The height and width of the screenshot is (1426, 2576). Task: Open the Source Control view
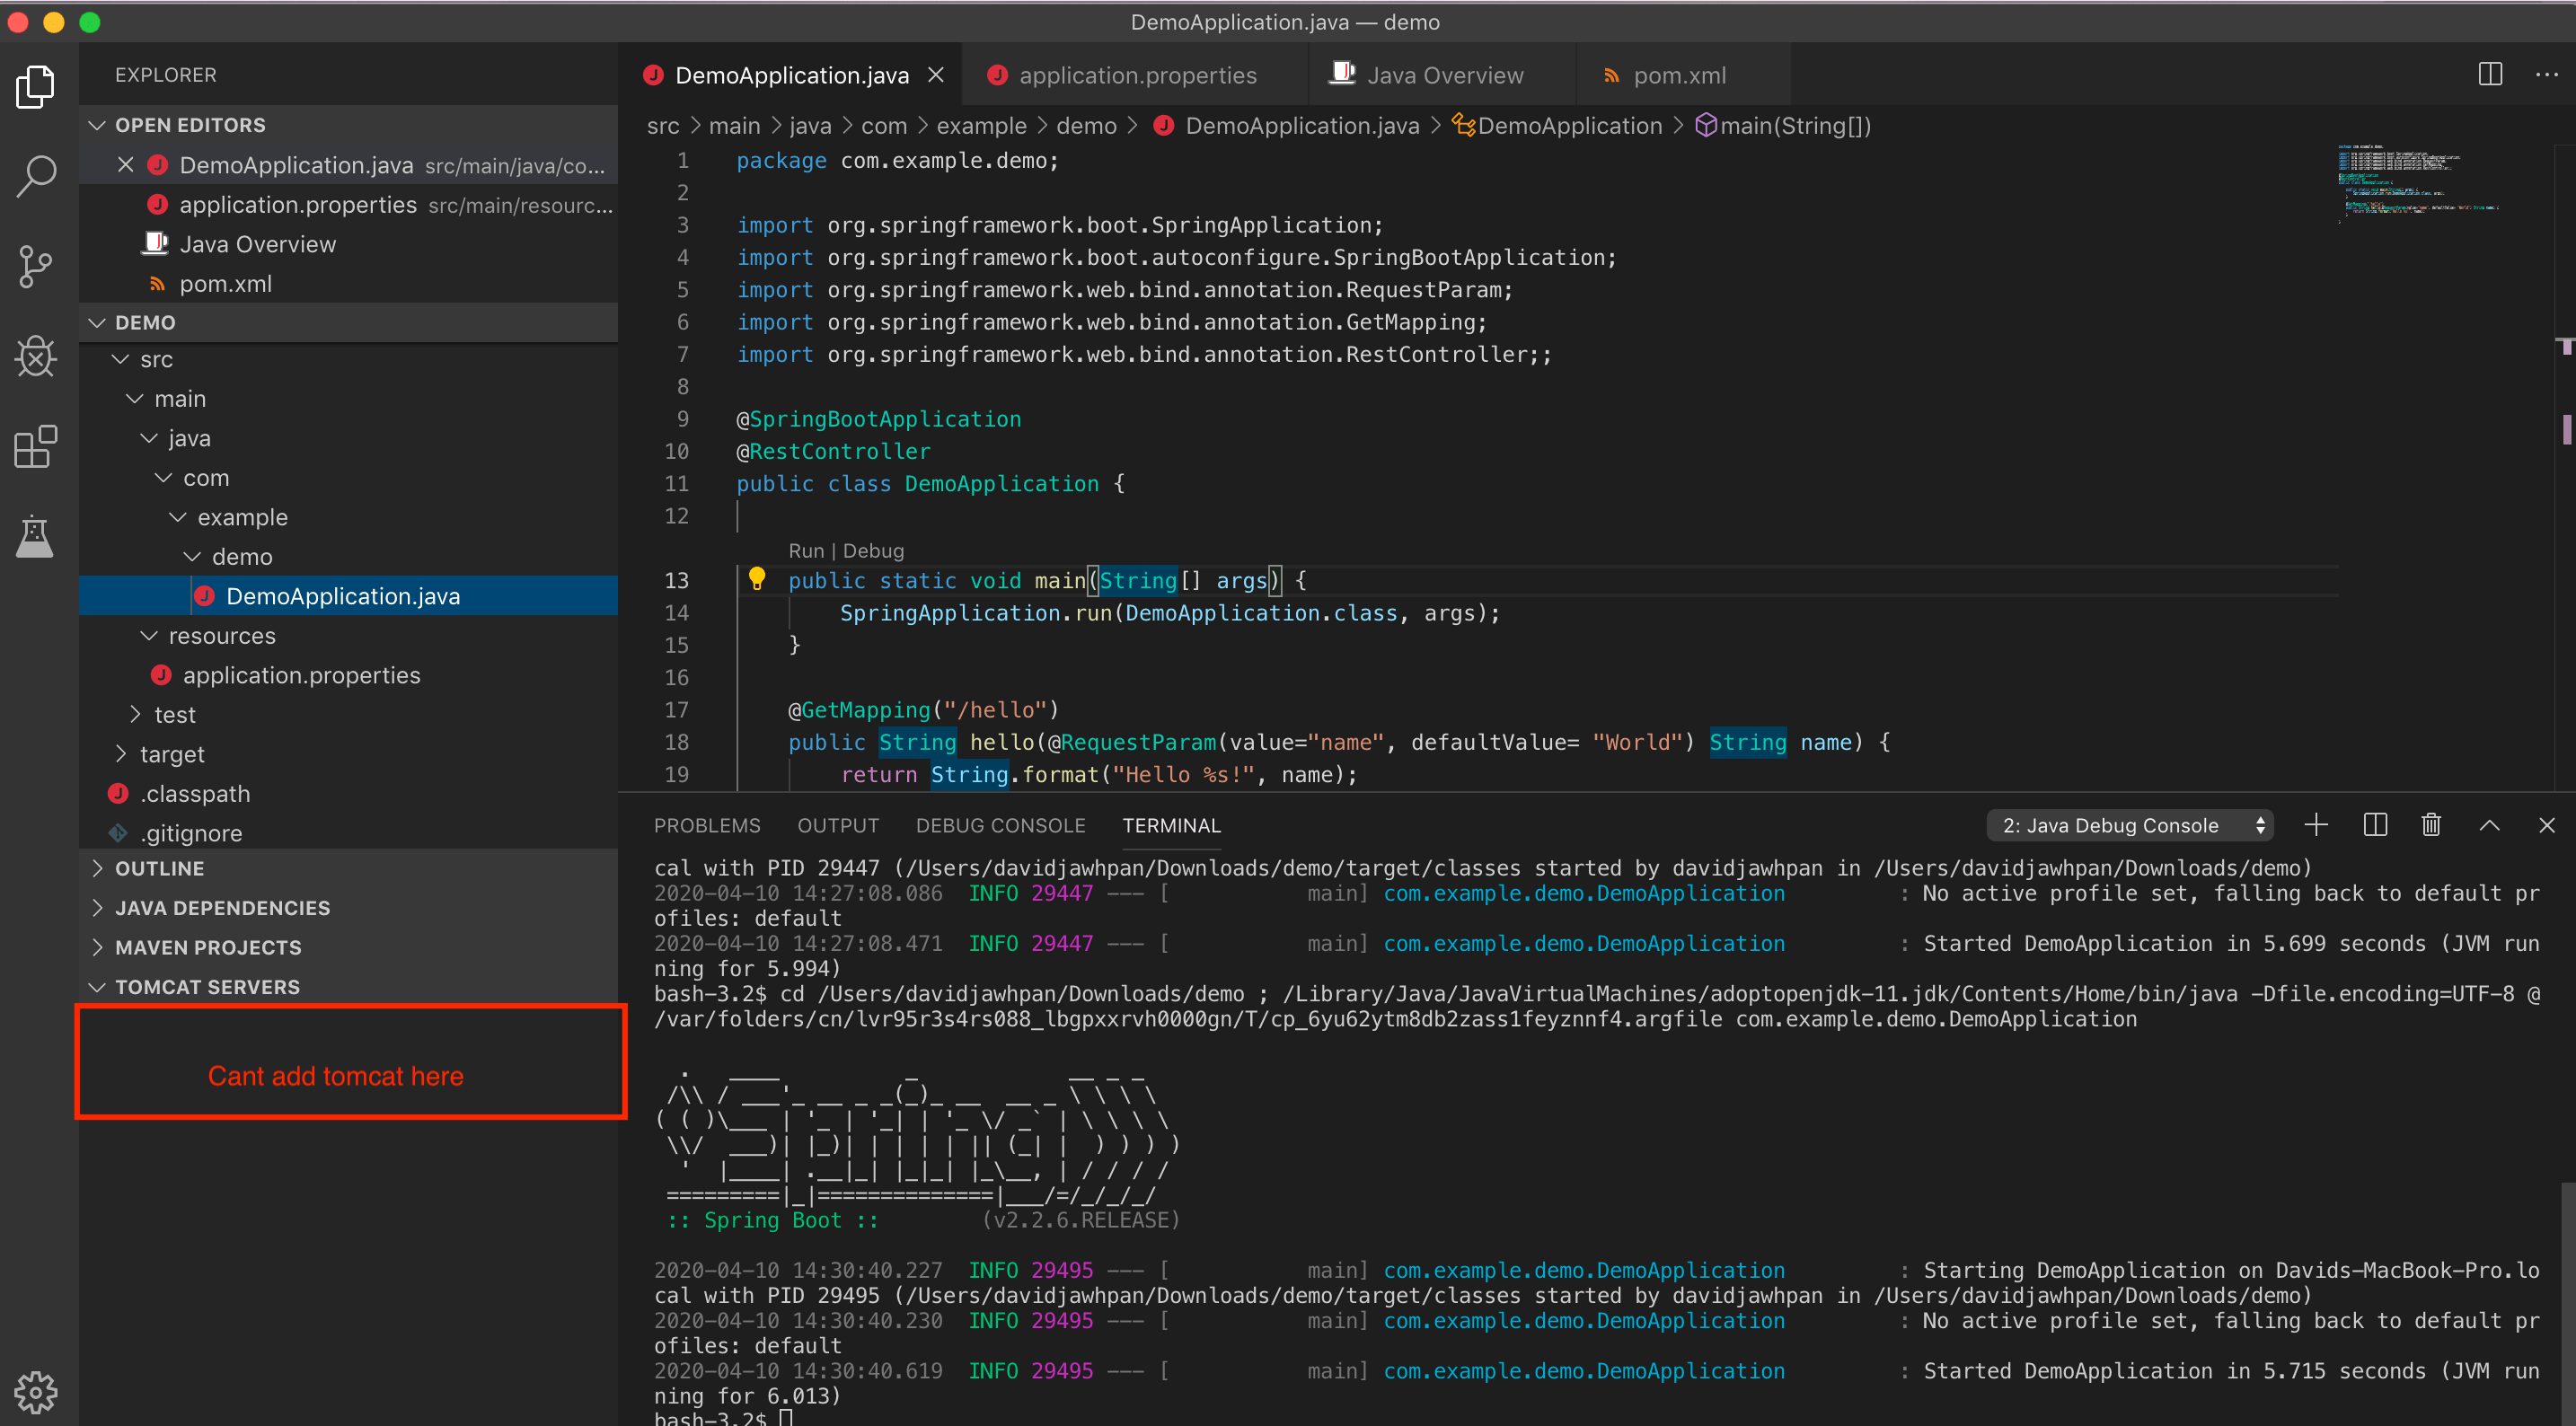pos(36,266)
